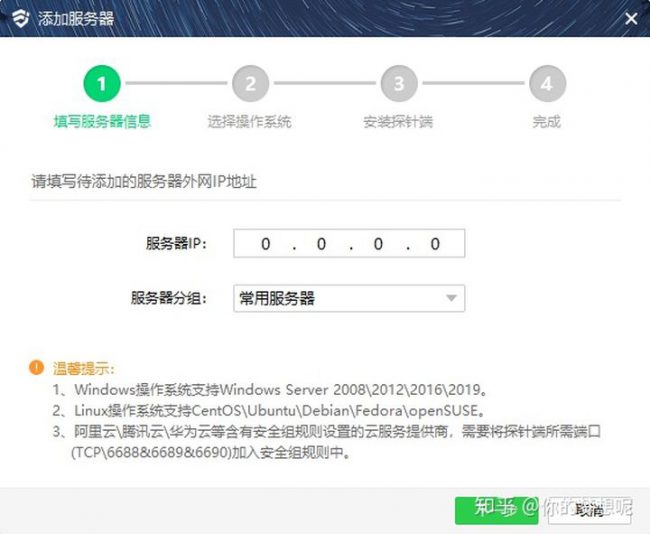Expand the 服务器分组 dropdown arrow
Image resolution: width=650 pixels, height=534 pixels.
(451, 298)
